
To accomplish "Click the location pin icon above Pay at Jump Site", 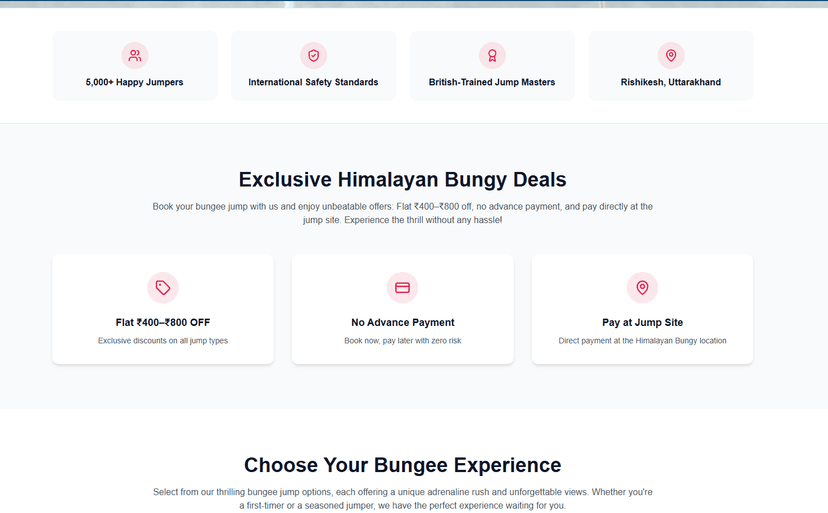I will point(642,288).
